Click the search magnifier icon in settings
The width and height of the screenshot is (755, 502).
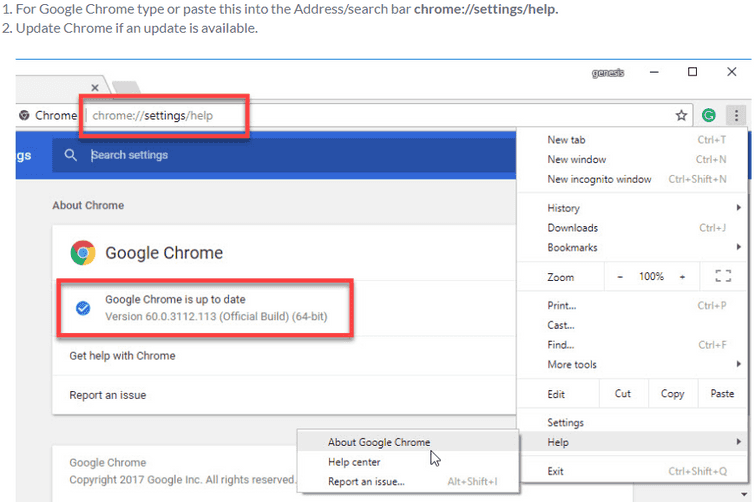click(70, 155)
